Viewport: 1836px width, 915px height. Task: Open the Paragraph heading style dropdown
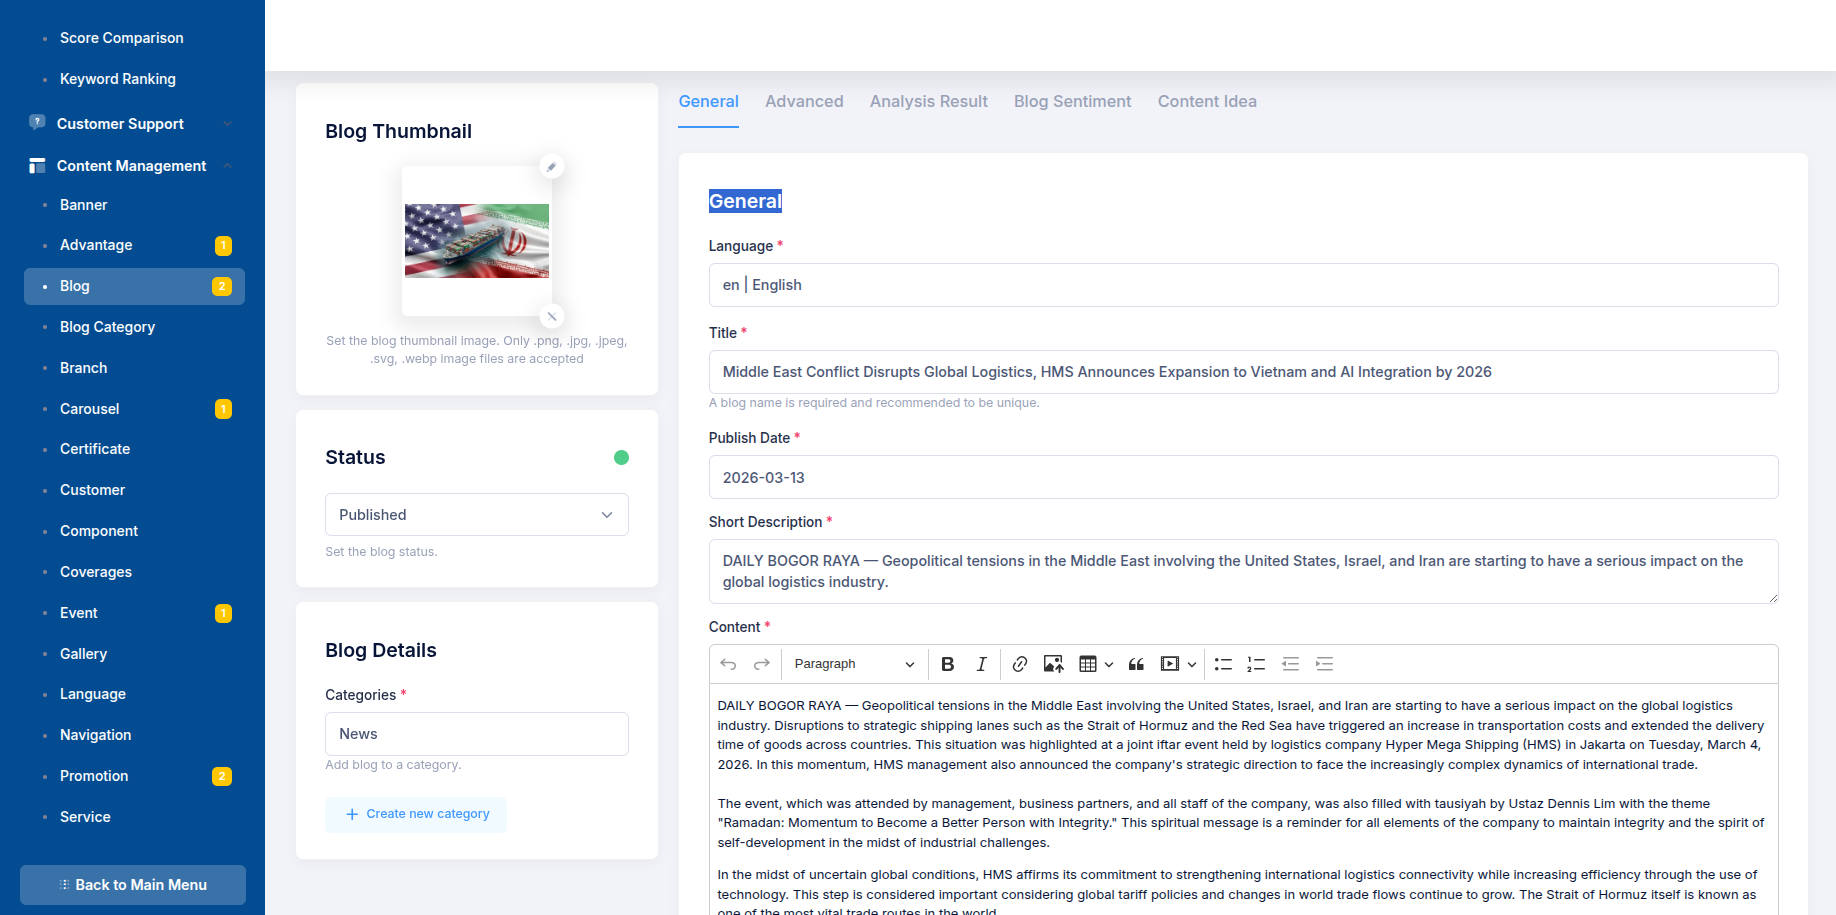click(x=853, y=664)
